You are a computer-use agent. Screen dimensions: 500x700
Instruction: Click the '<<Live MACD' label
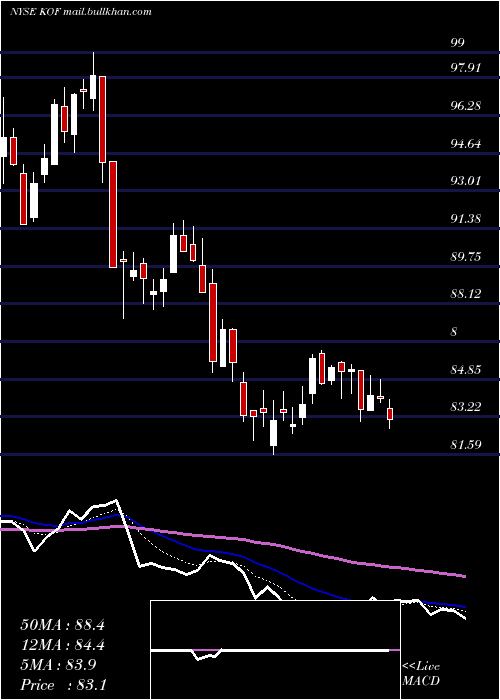coord(421,673)
